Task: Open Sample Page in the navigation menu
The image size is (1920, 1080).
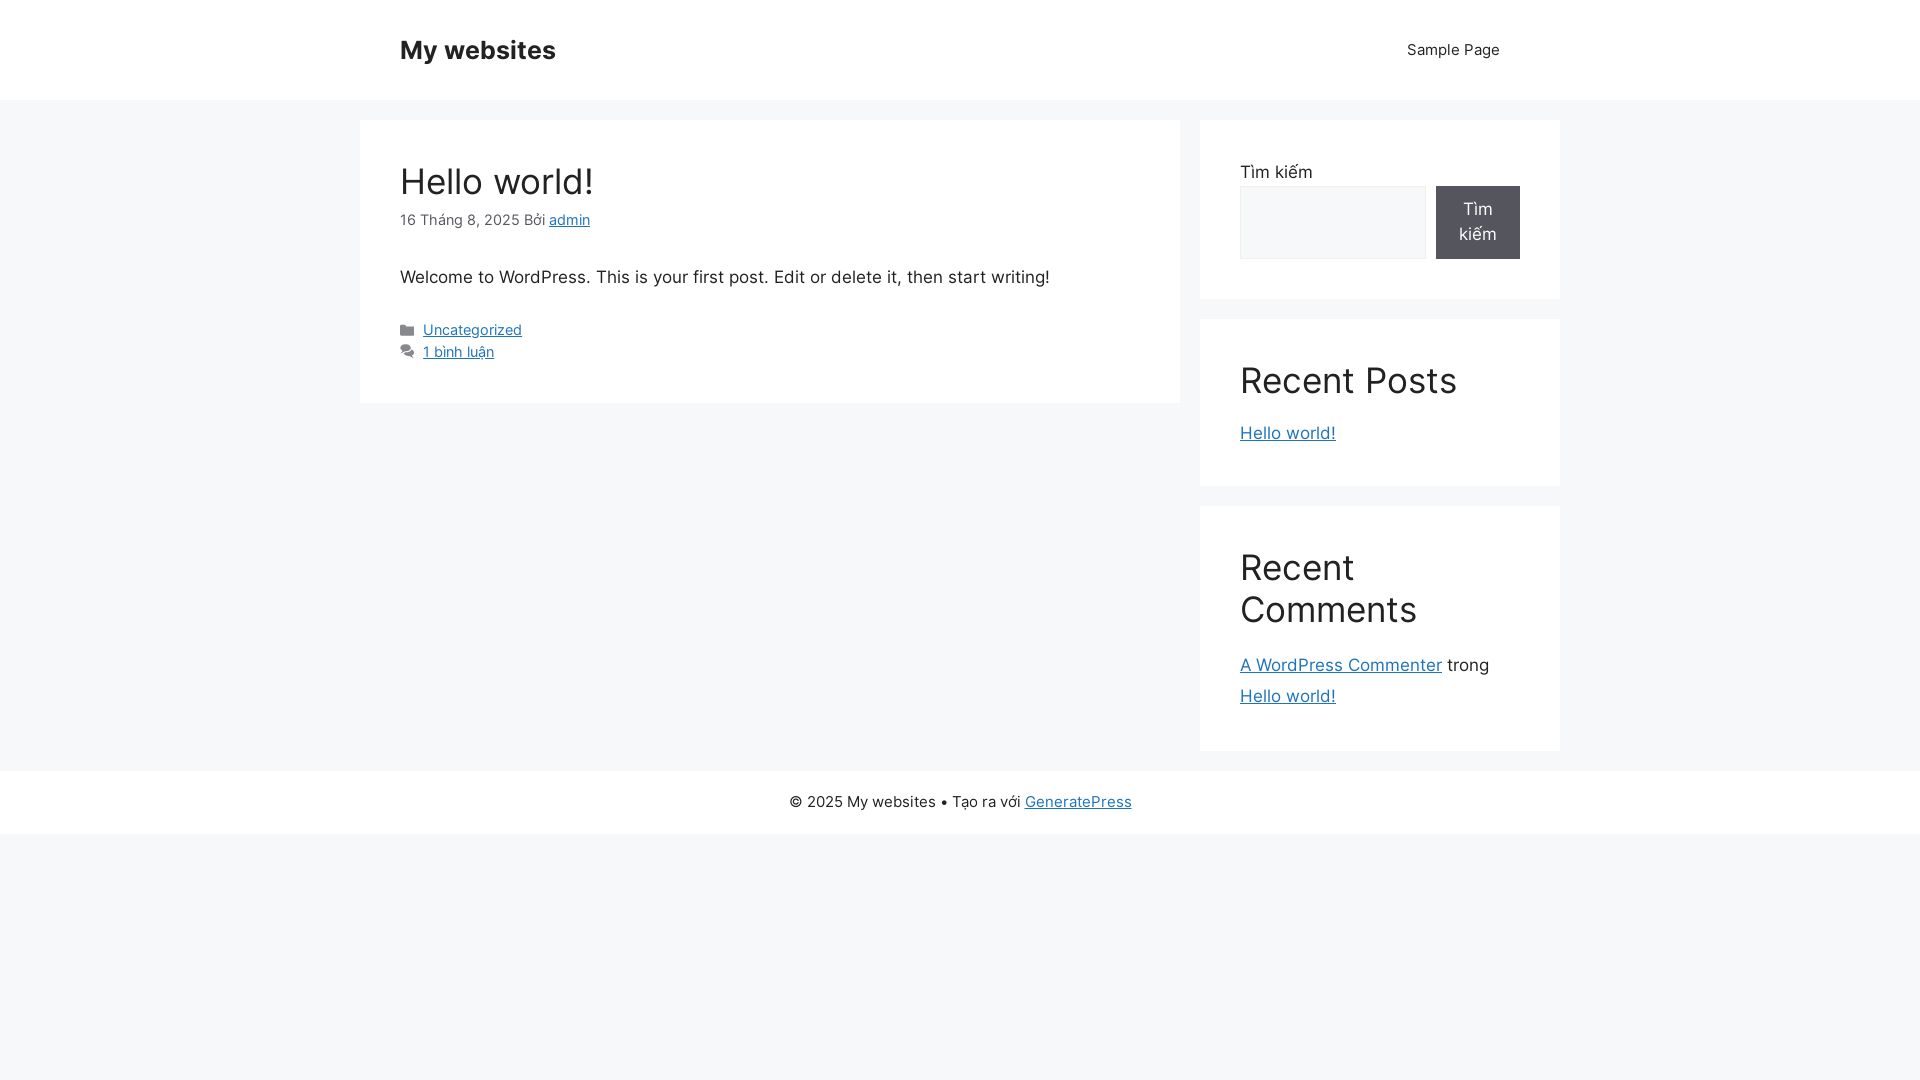Action: pyautogui.click(x=1453, y=50)
